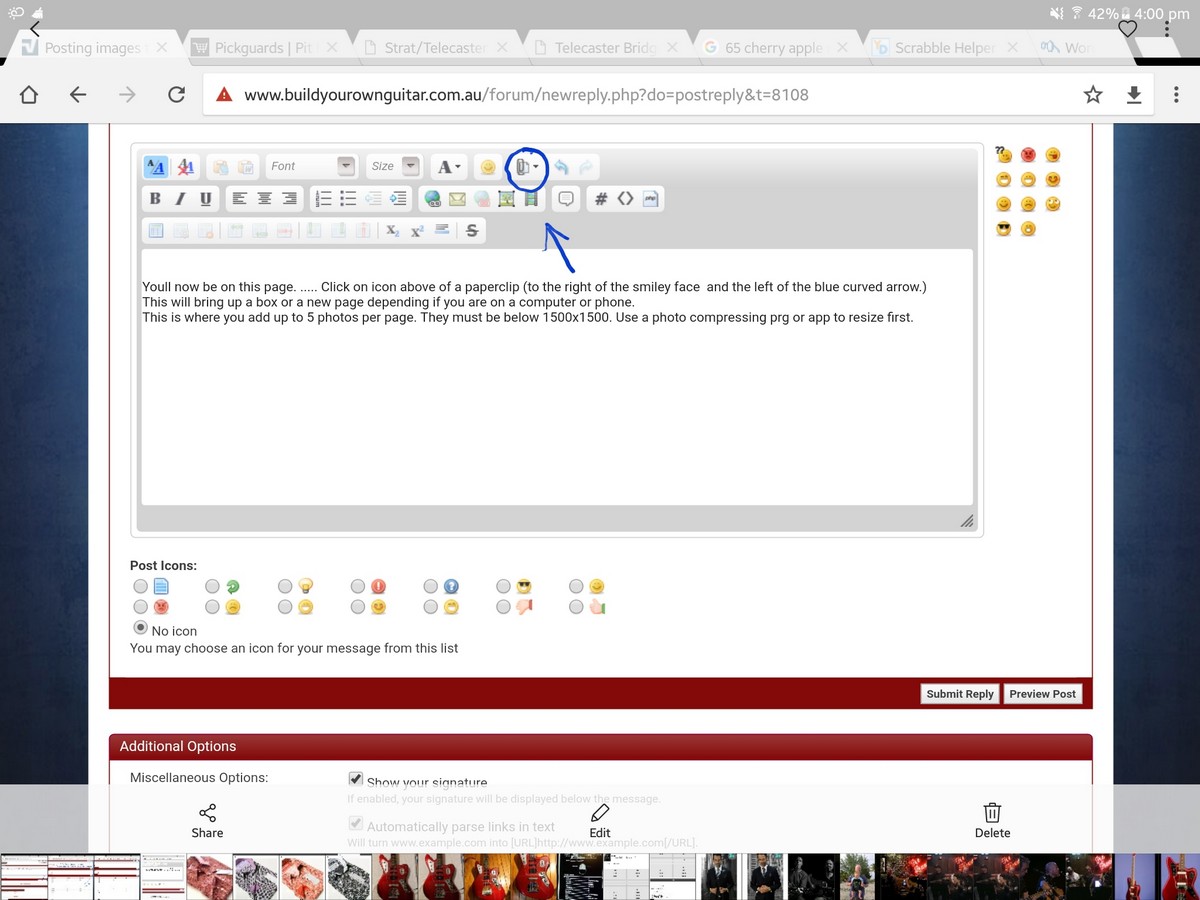This screenshot has width=1200, height=900.
Task: Toggle bold formatting in the editor
Action: (155, 199)
